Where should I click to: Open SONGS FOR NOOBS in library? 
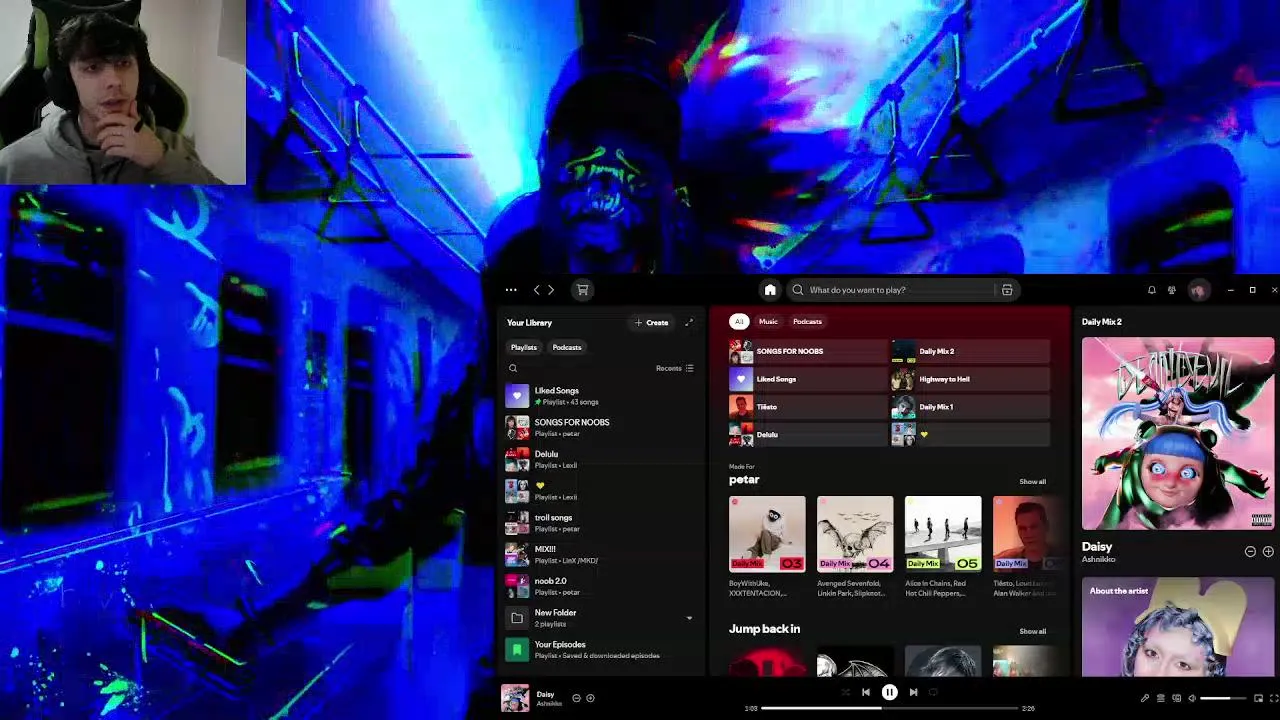click(x=600, y=428)
